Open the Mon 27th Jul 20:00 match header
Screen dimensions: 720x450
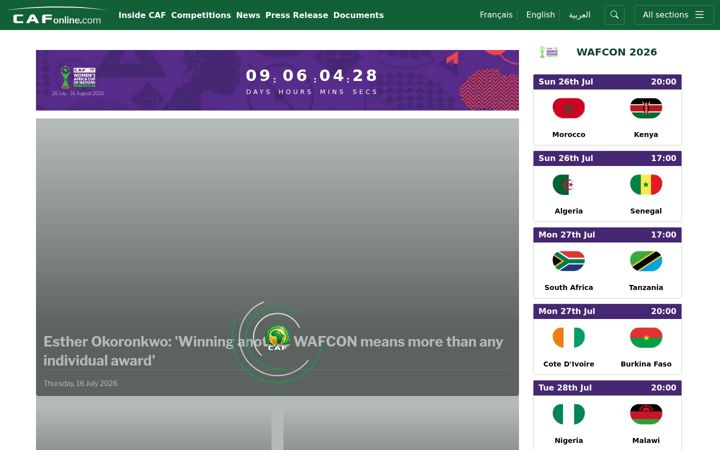click(x=607, y=311)
